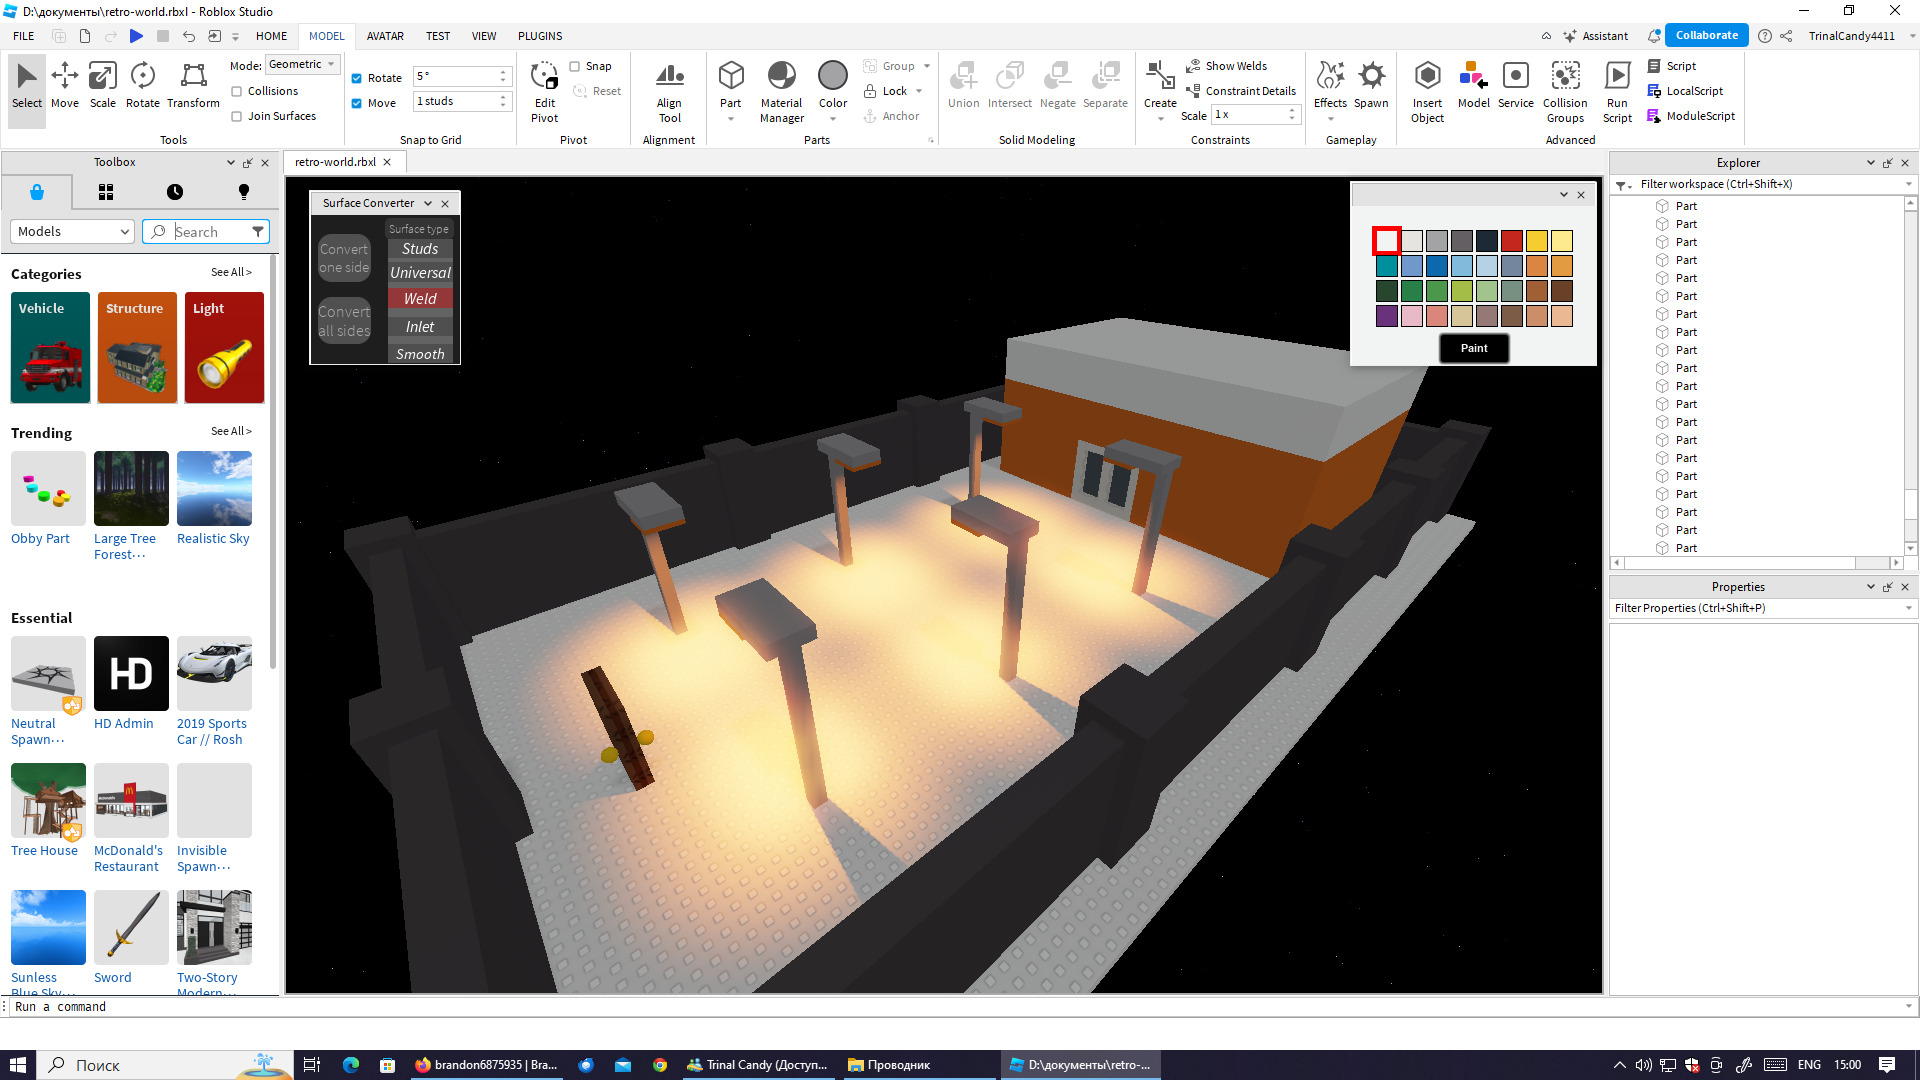Select the Scale tool
Screen dimensions: 1920x1080
point(102,84)
